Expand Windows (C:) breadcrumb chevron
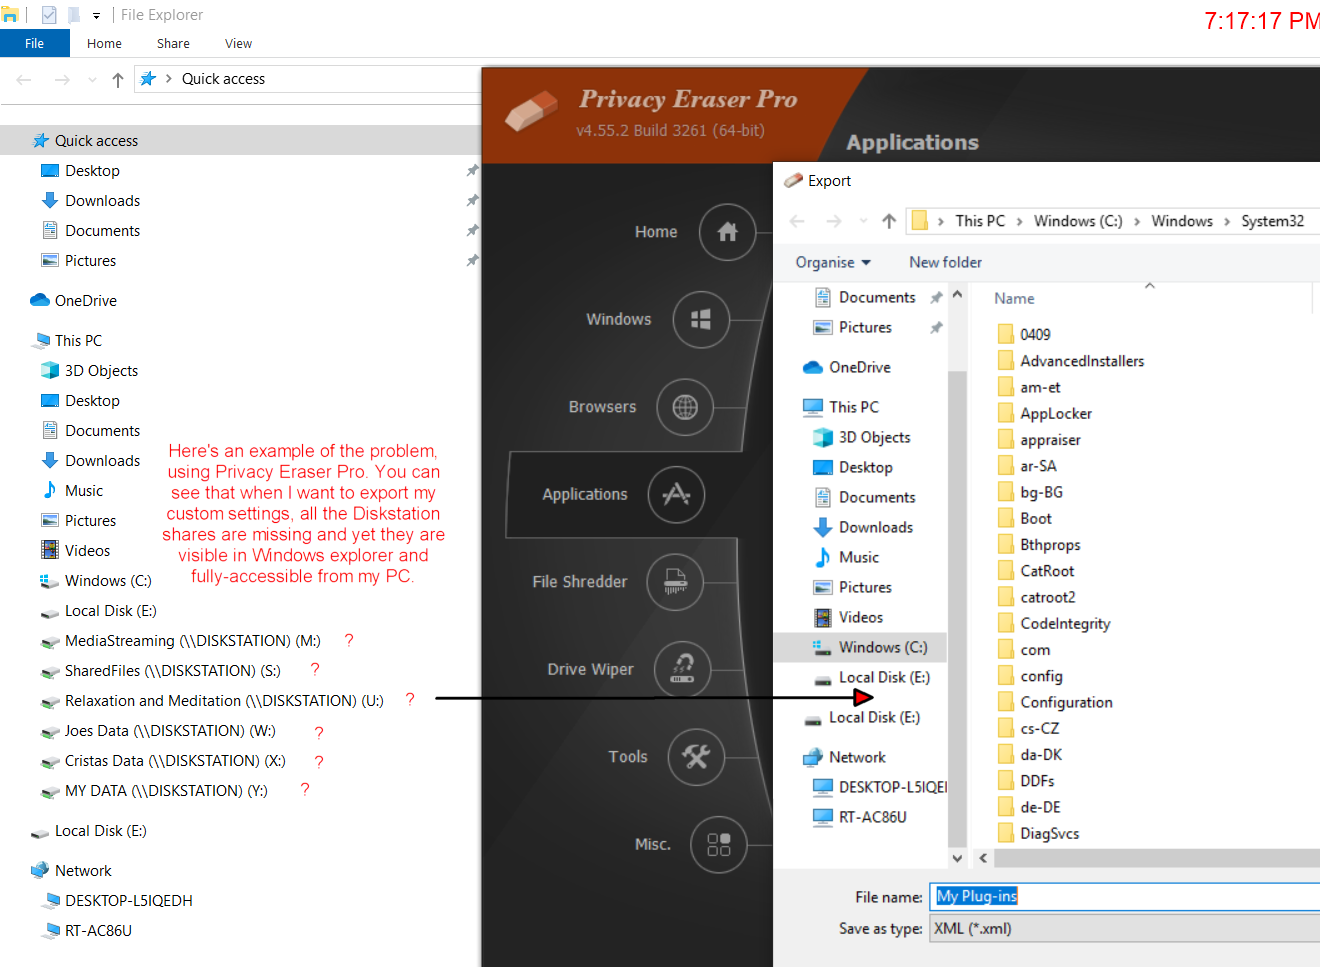The height and width of the screenshot is (967, 1320). (x=1137, y=221)
